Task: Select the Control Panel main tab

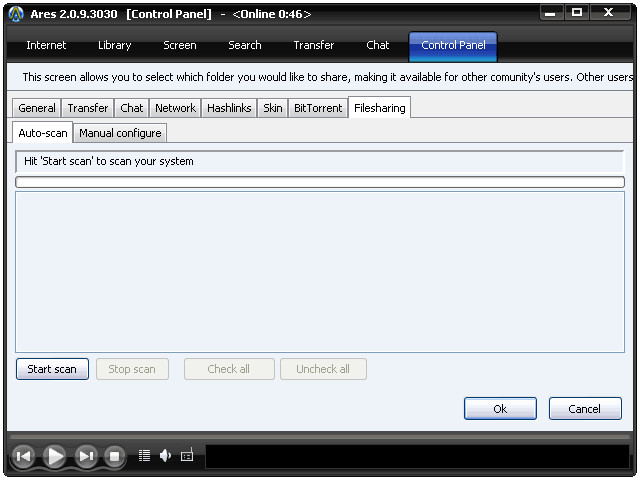Action: pos(453,47)
